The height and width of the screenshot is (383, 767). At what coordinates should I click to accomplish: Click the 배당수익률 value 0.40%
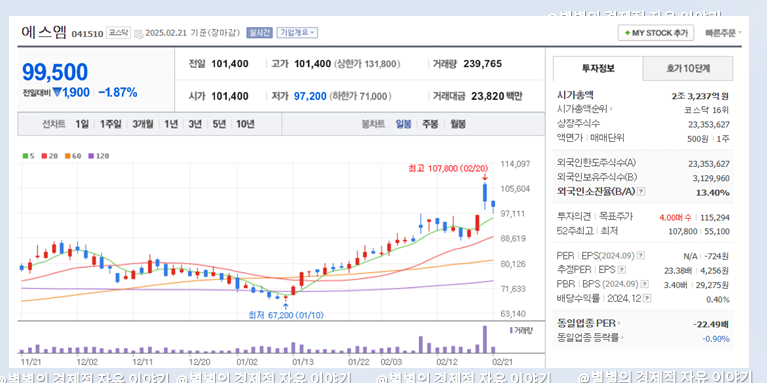[x=718, y=299]
